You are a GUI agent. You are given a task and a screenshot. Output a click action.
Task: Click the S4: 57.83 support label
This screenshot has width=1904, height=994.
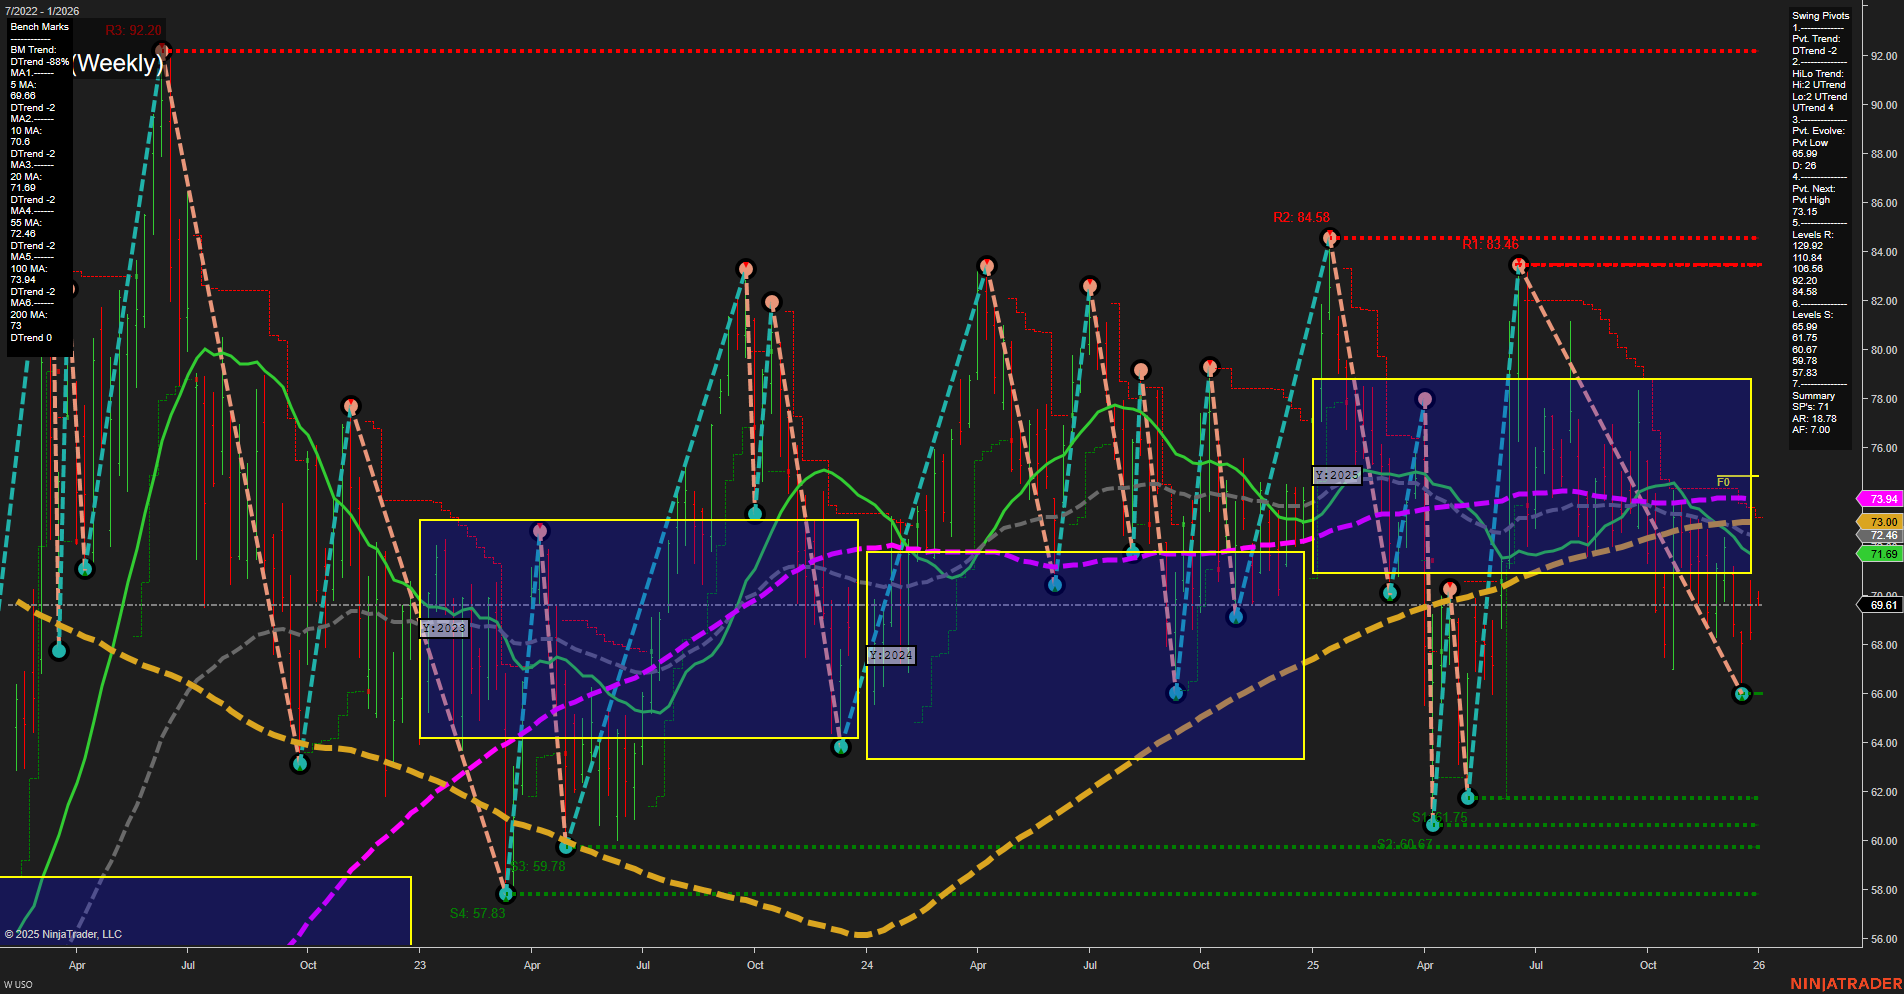(479, 912)
